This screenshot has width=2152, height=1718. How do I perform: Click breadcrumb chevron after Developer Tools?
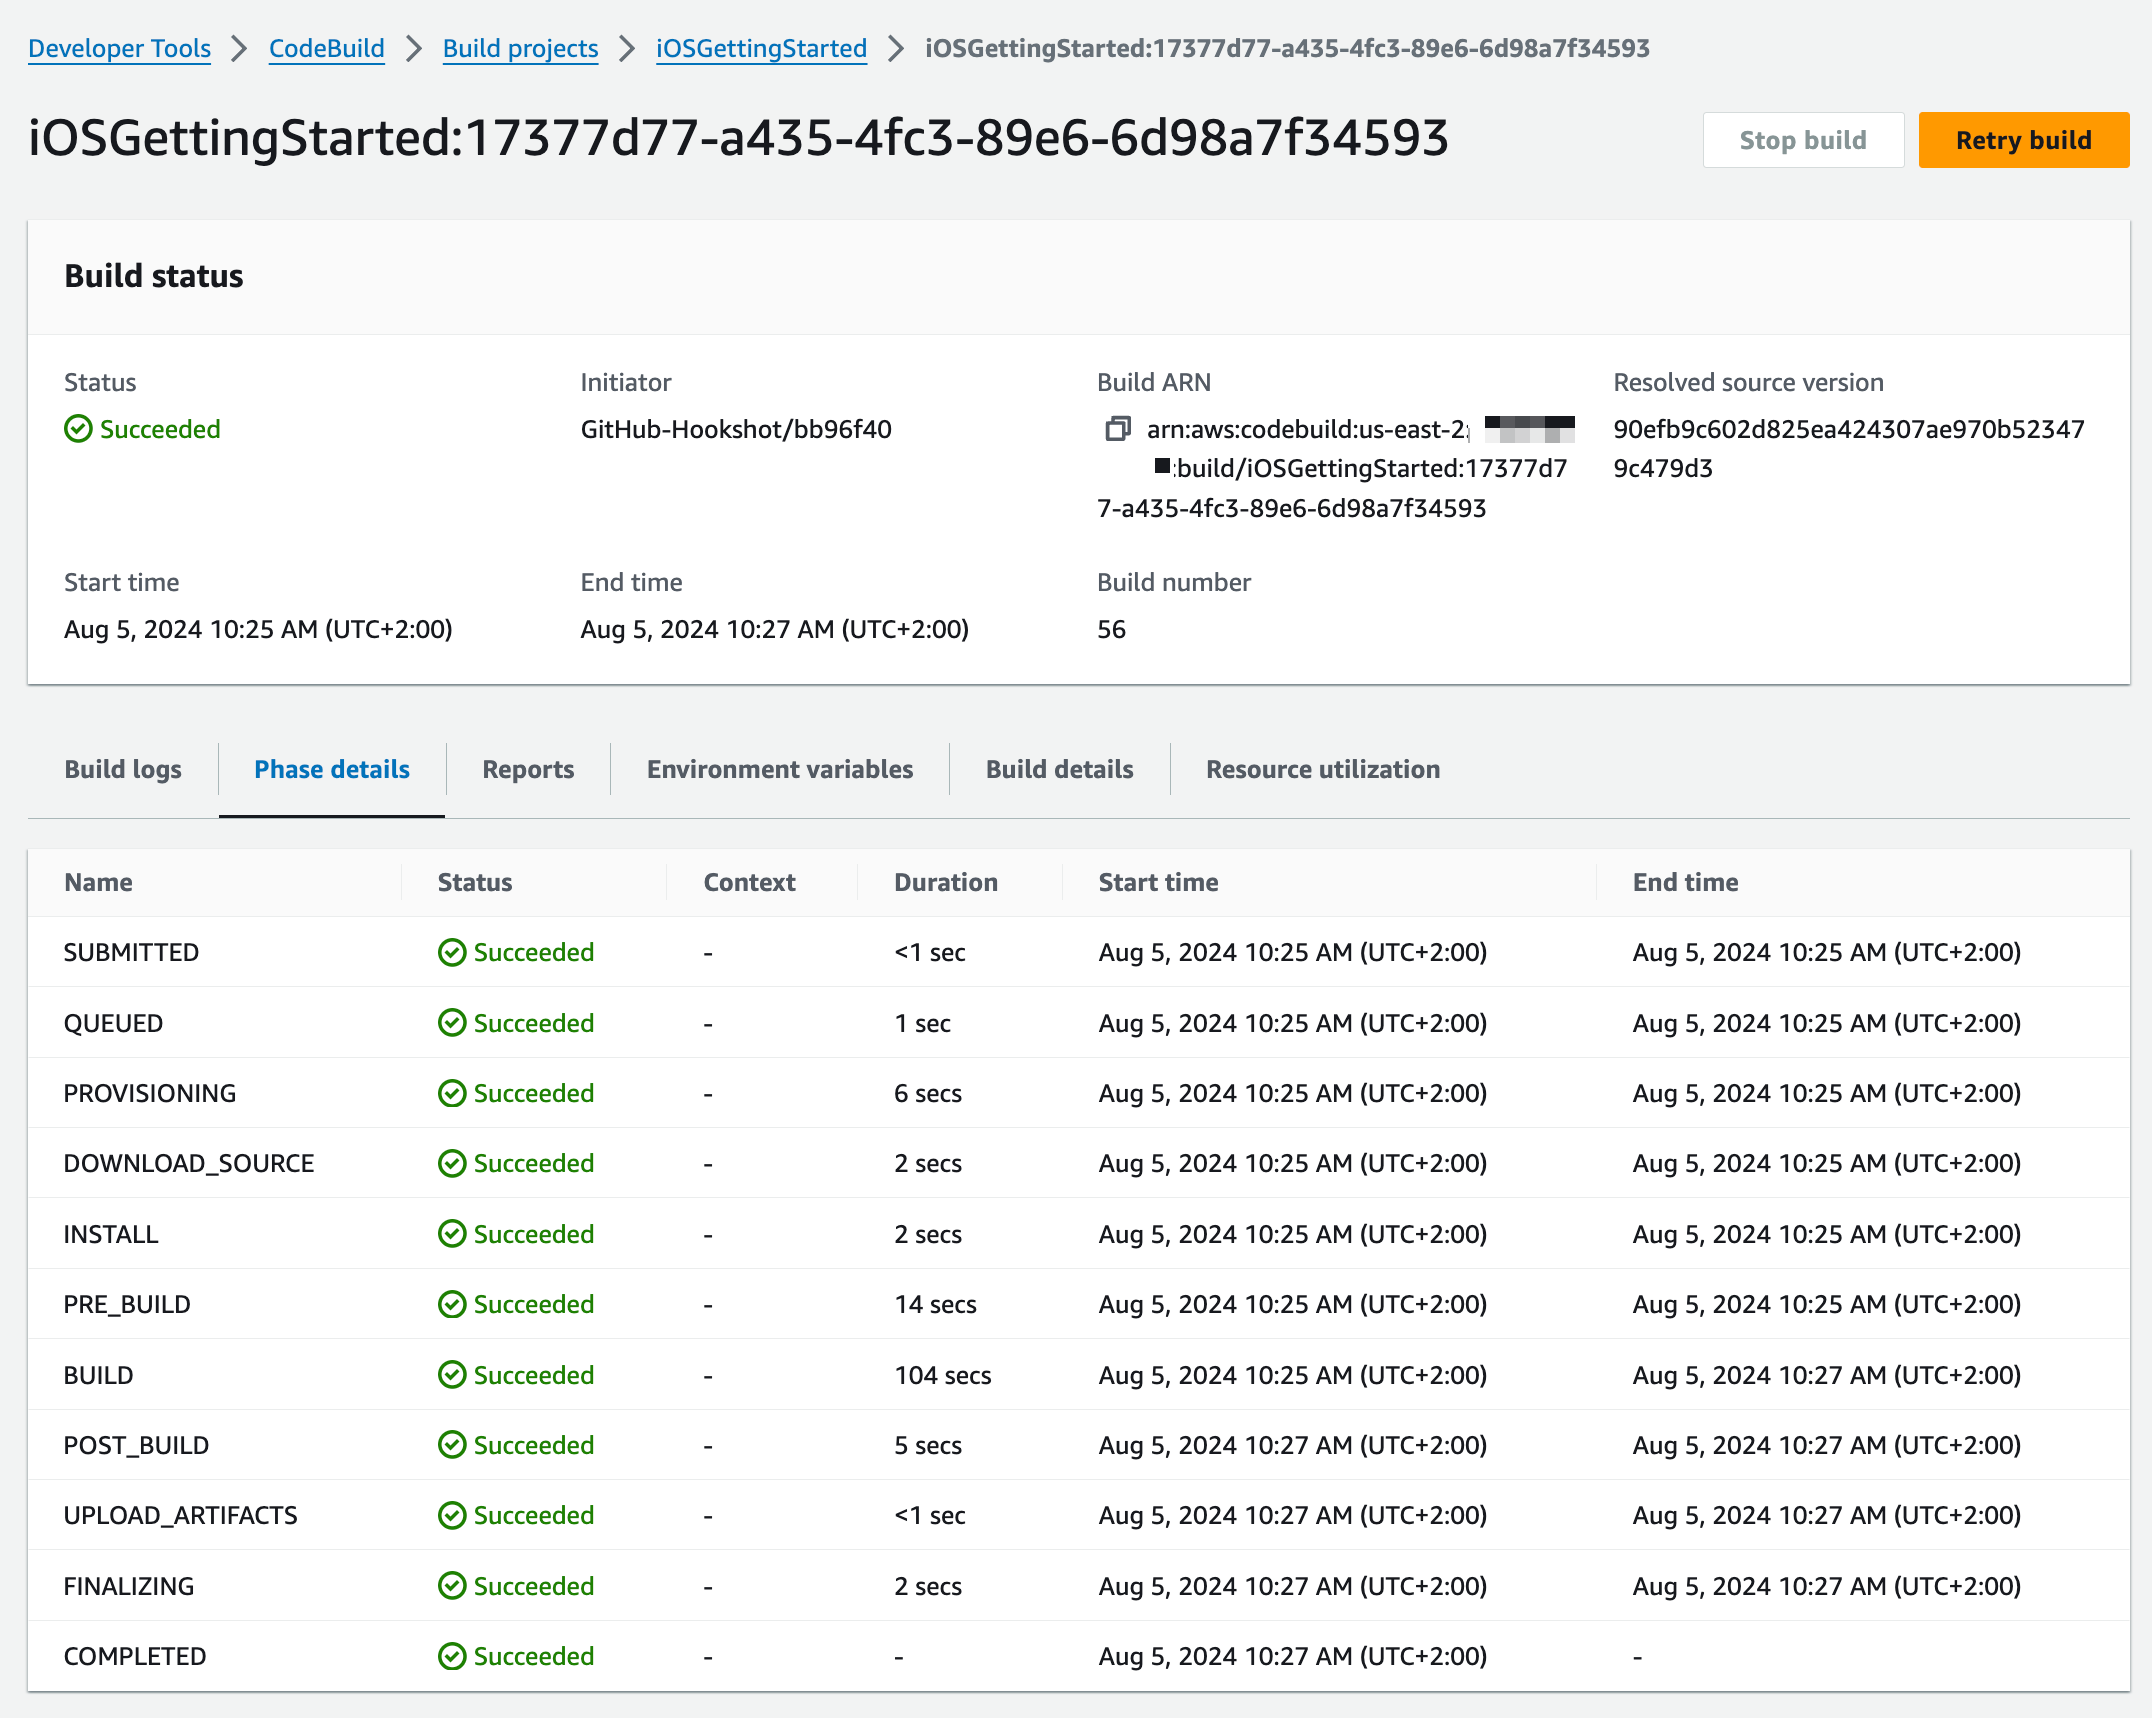coord(239,48)
